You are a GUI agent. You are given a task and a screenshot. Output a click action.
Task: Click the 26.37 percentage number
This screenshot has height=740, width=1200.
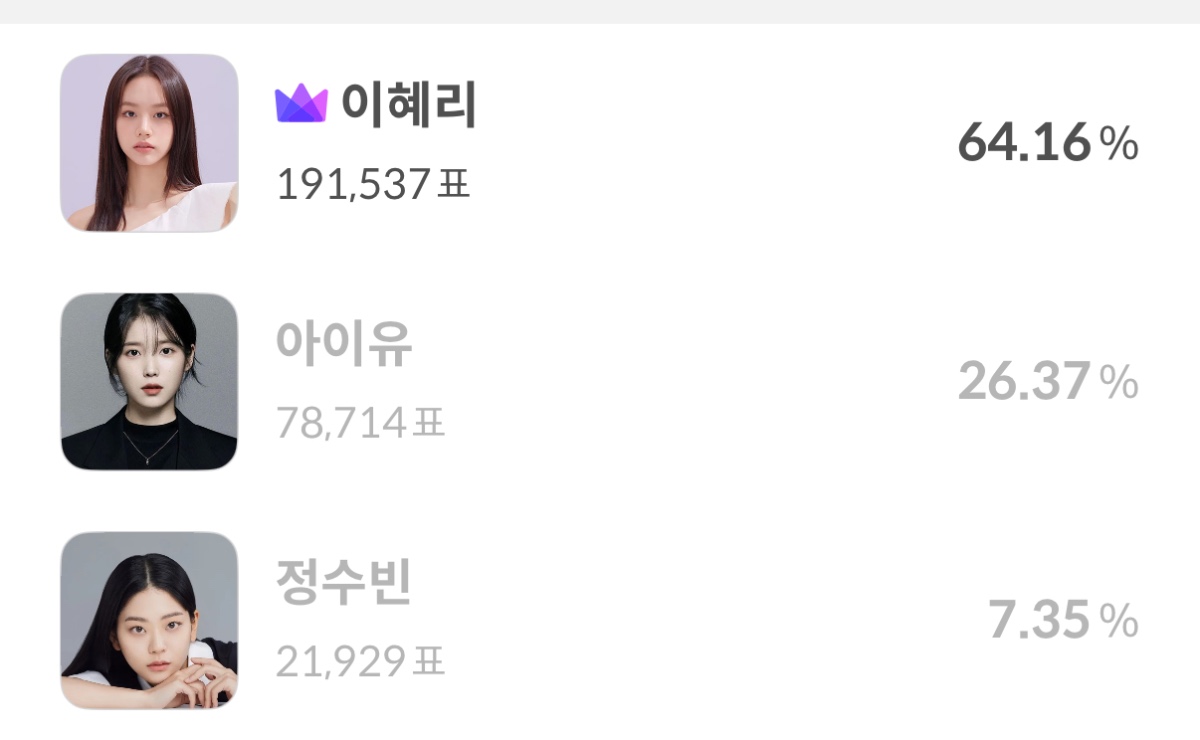1023,382
